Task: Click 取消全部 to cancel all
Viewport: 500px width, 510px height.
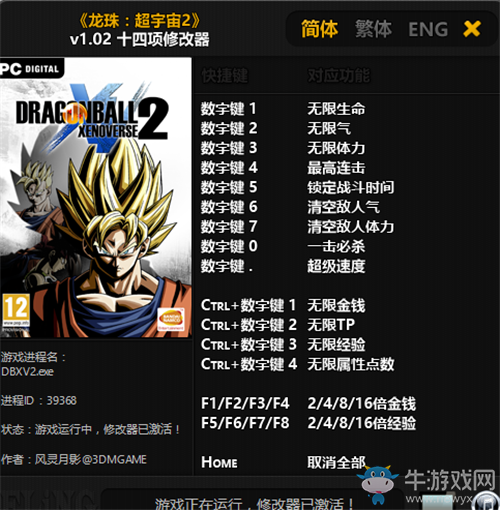Action: (x=336, y=462)
